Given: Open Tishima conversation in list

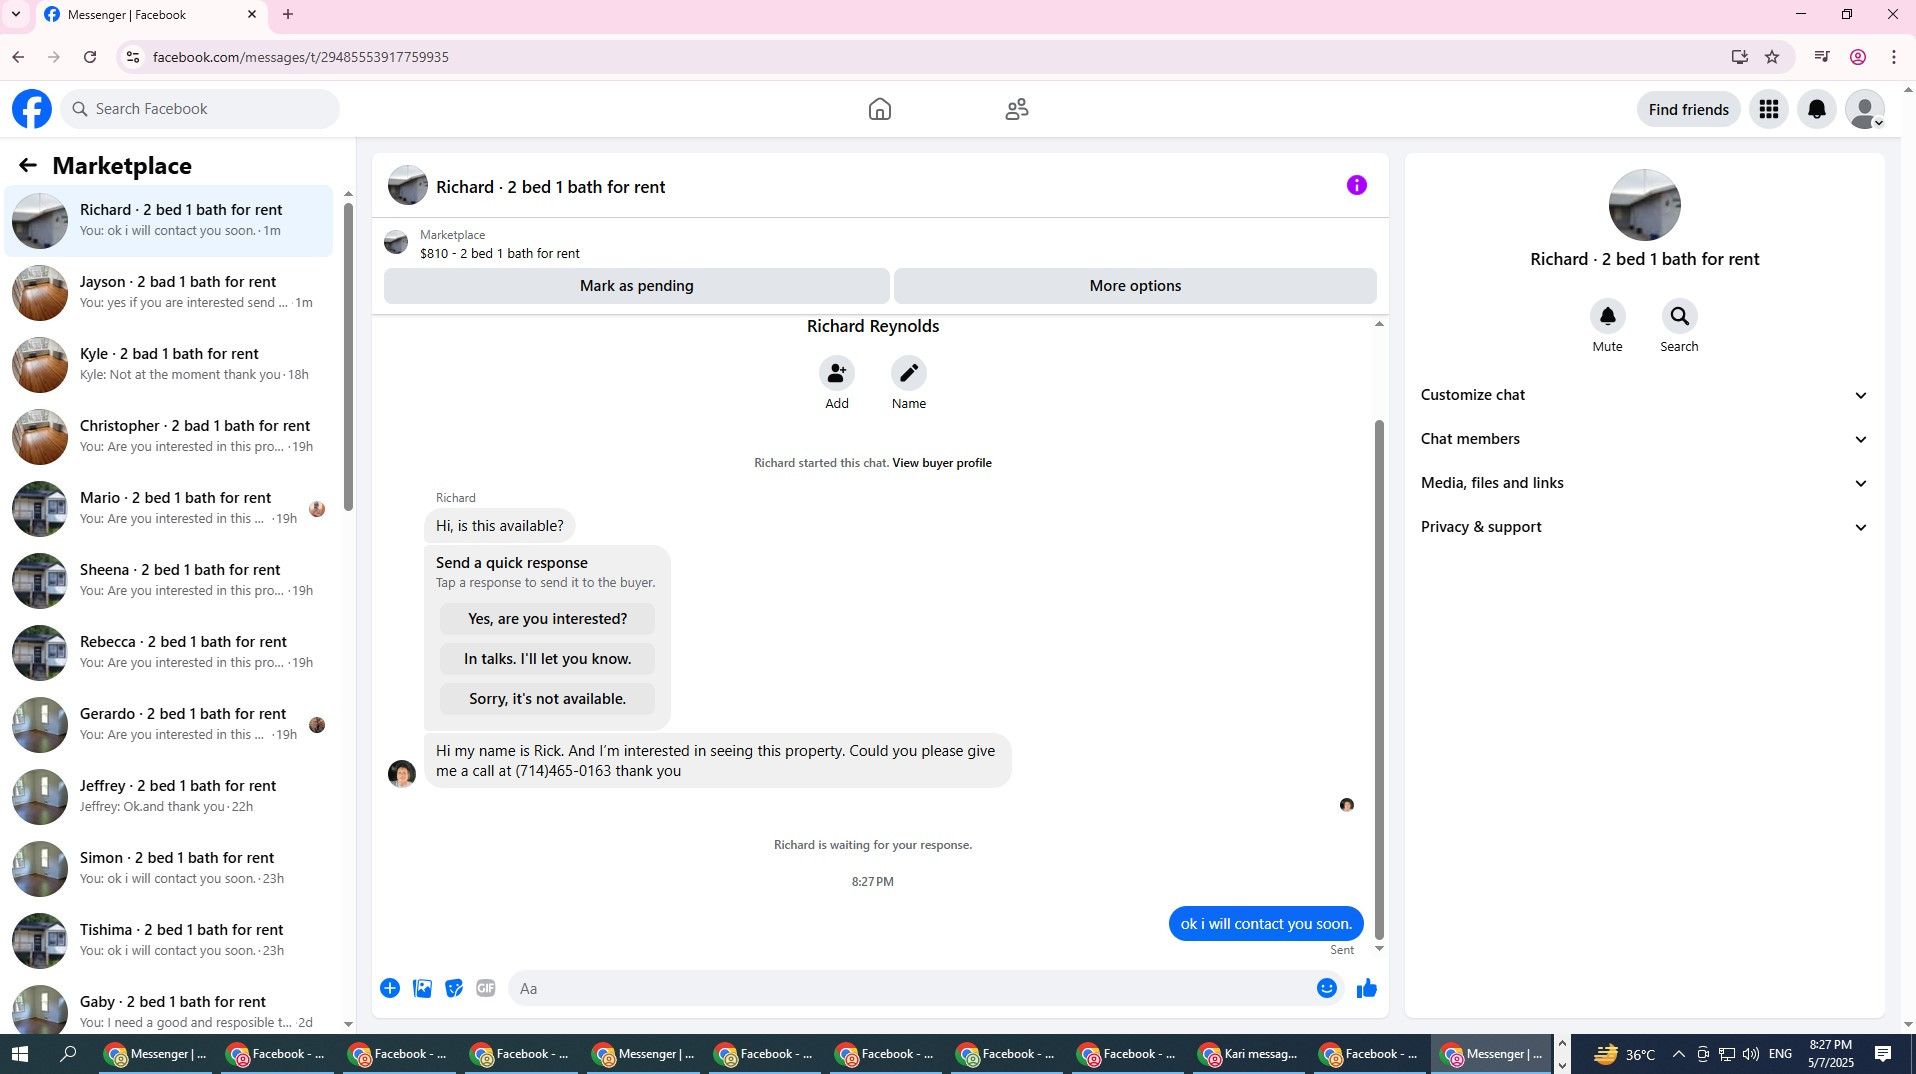Looking at the screenshot, I should pyautogui.click(x=170, y=940).
